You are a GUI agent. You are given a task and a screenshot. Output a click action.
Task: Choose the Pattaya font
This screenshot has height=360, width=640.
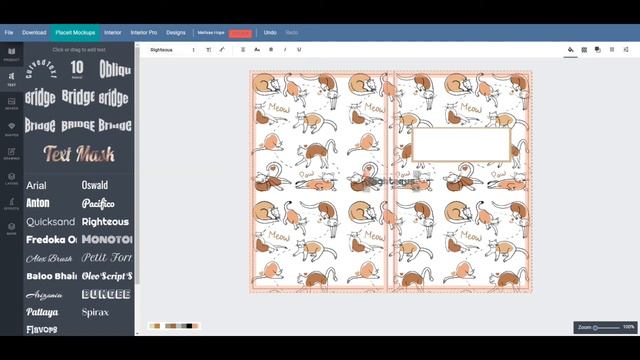pos(42,312)
